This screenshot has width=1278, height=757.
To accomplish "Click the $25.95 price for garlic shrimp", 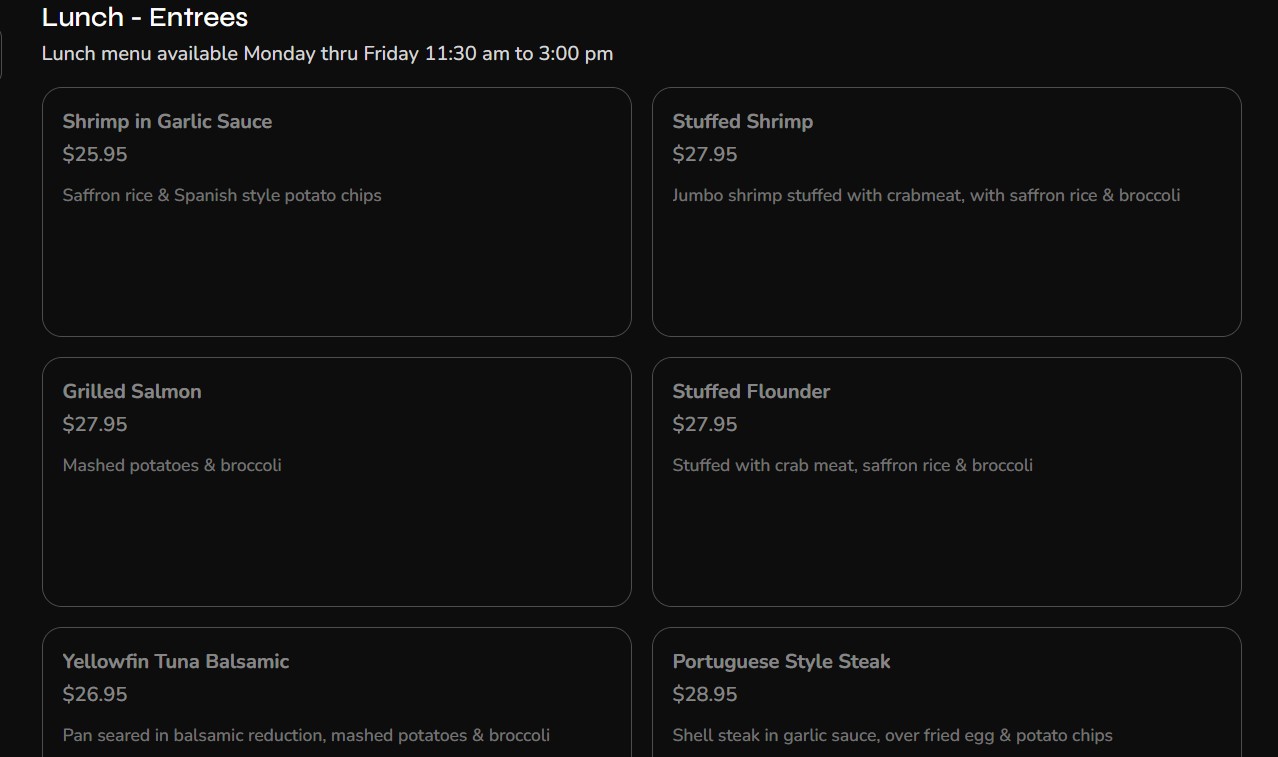I will [95, 154].
